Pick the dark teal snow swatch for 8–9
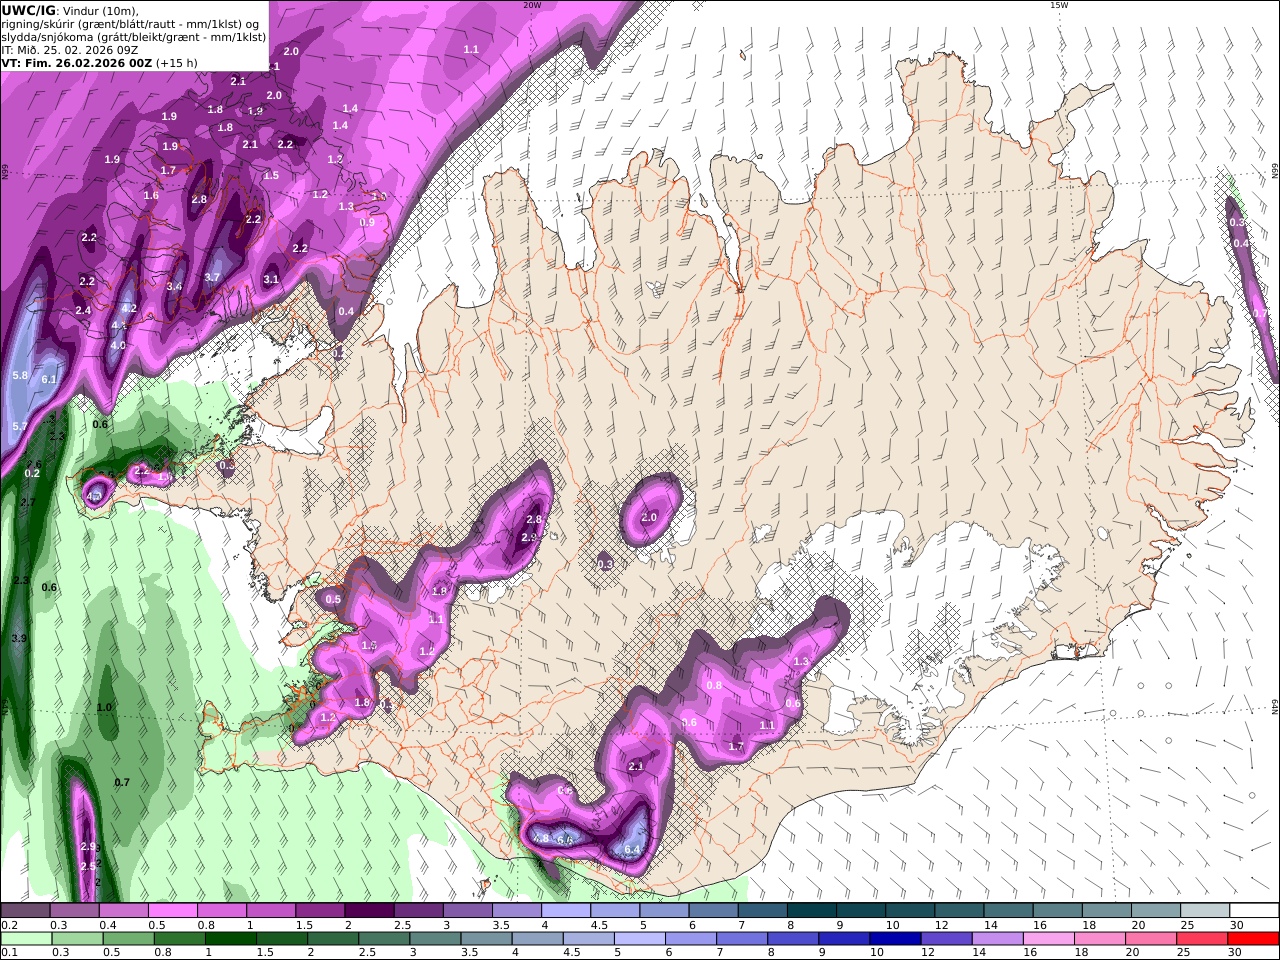Image resolution: width=1280 pixels, height=960 pixels. click(812, 911)
